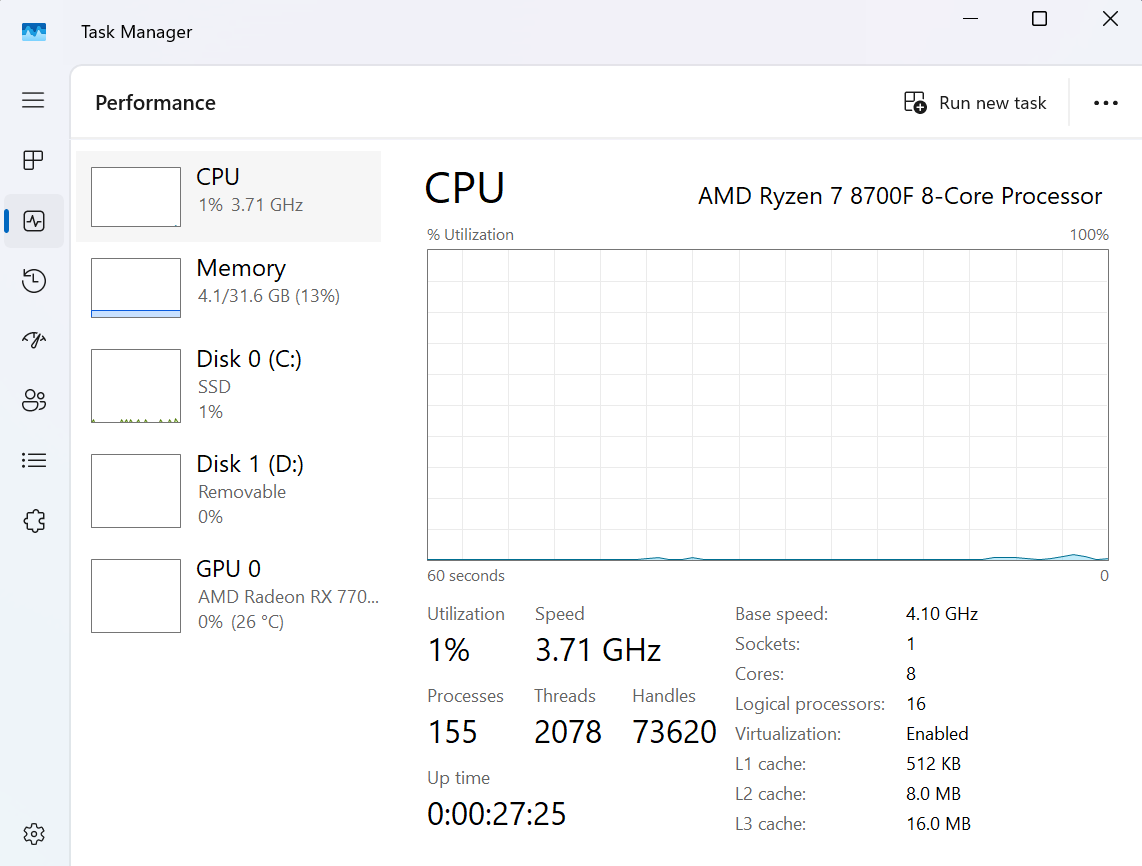Open Task Manager settings gear
The image size is (1142, 866).
[x=34, y=834]
